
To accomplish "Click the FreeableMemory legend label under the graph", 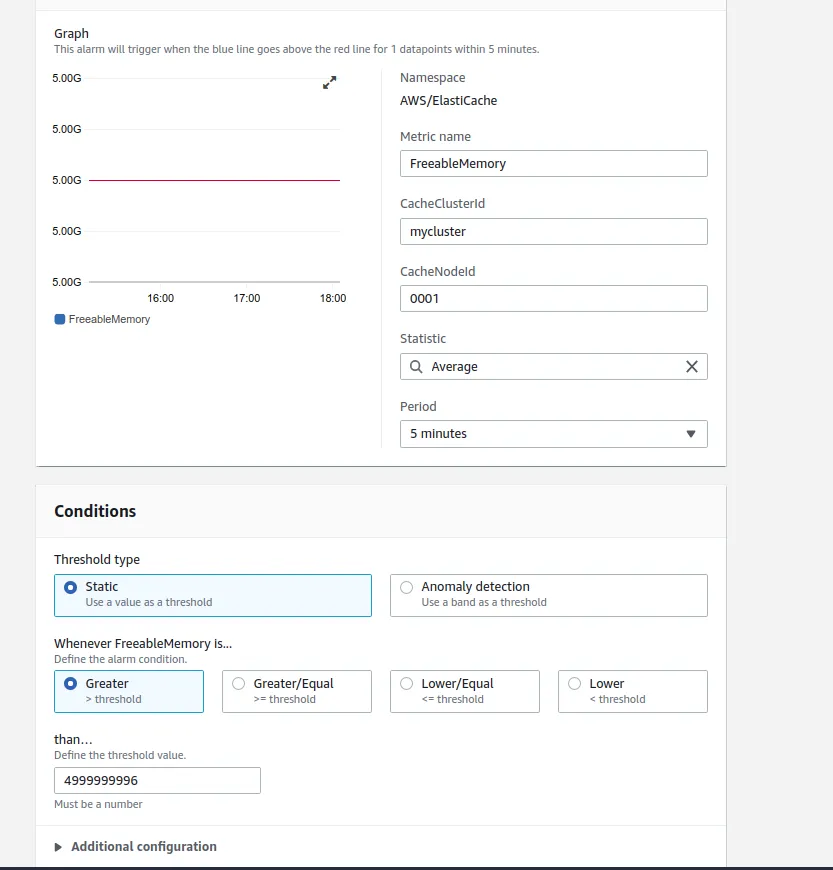I will click(x=109, y=319).
